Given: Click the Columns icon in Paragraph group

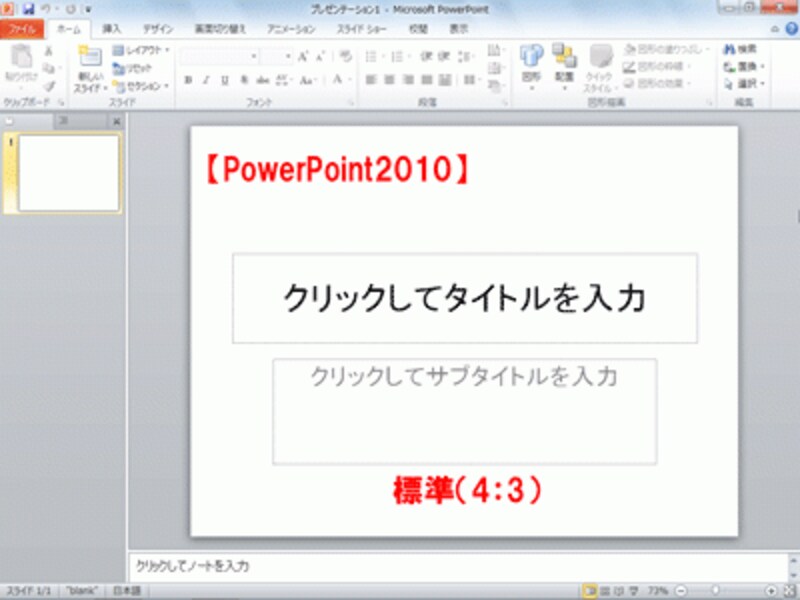Looking at the screenshot, I should click(469, 80).
